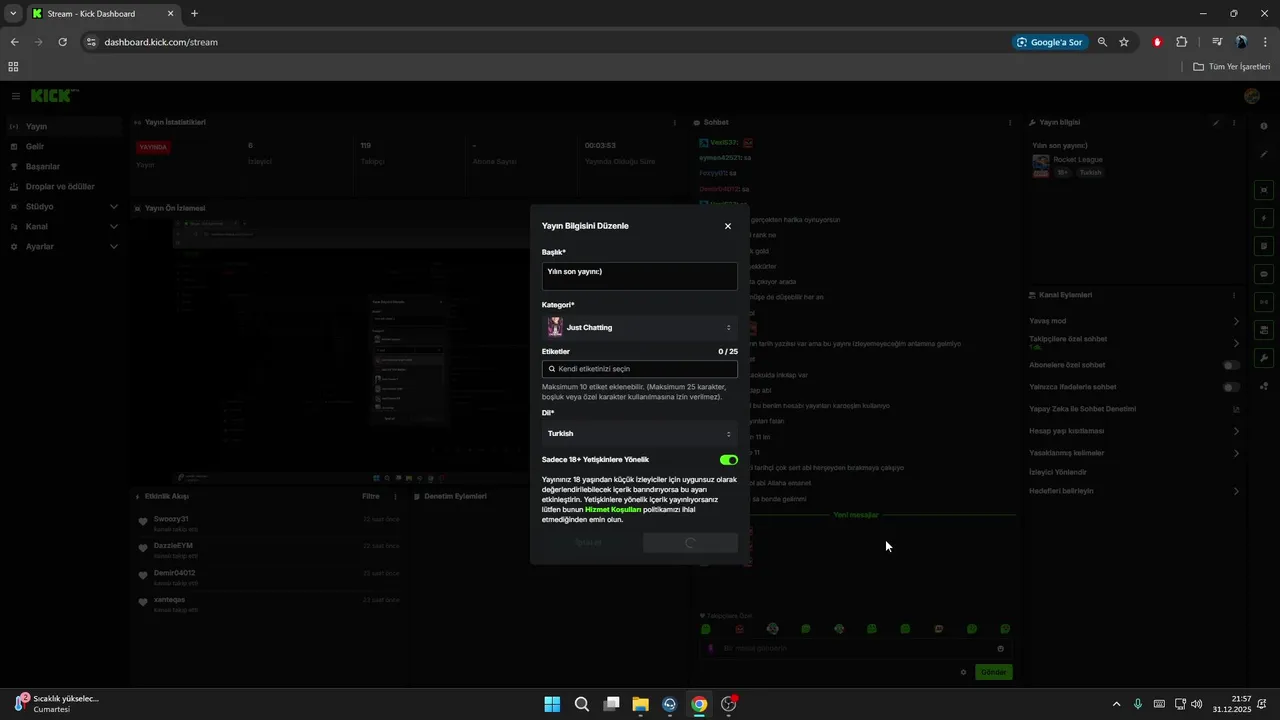Screen dimensions: 1280x720
Task: Click the chat message input field
Action: (x=855, y=648)
